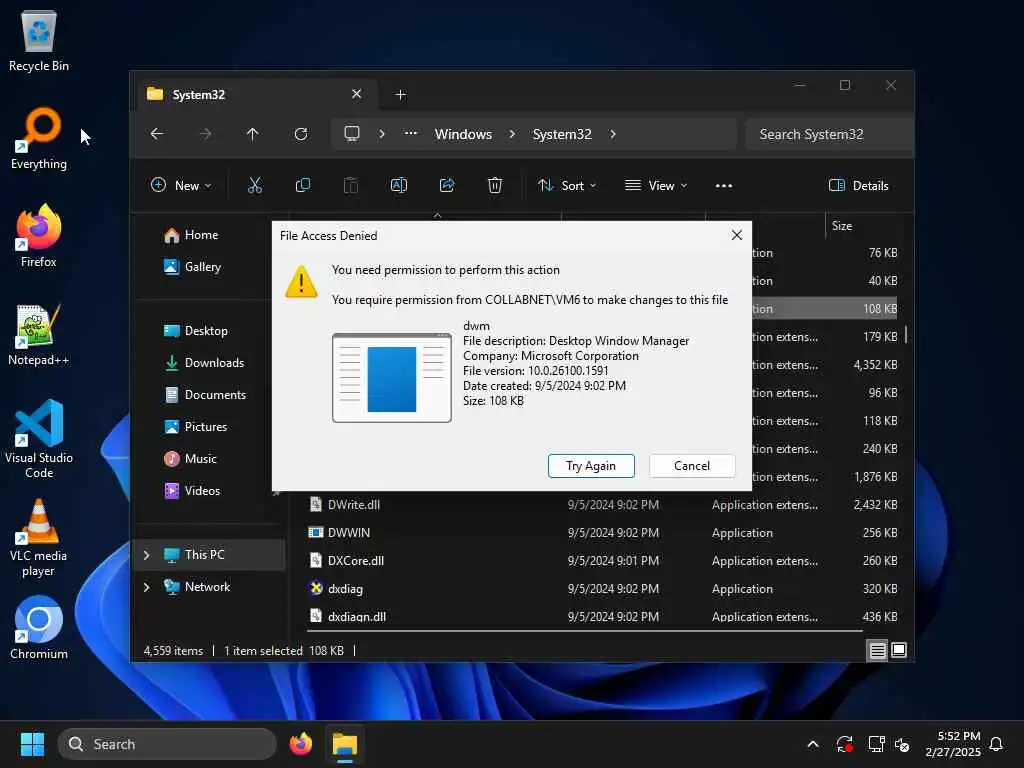The width and height of the screenshot is (1024, 768).
Task: Open Downloads in navigation pane
Action: [214, 362]
